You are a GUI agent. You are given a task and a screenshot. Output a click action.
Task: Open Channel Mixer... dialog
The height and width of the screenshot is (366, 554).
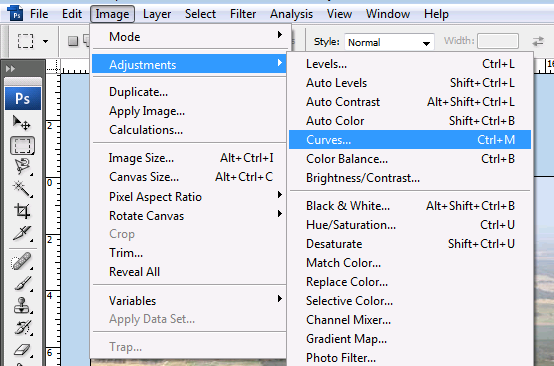410,320
